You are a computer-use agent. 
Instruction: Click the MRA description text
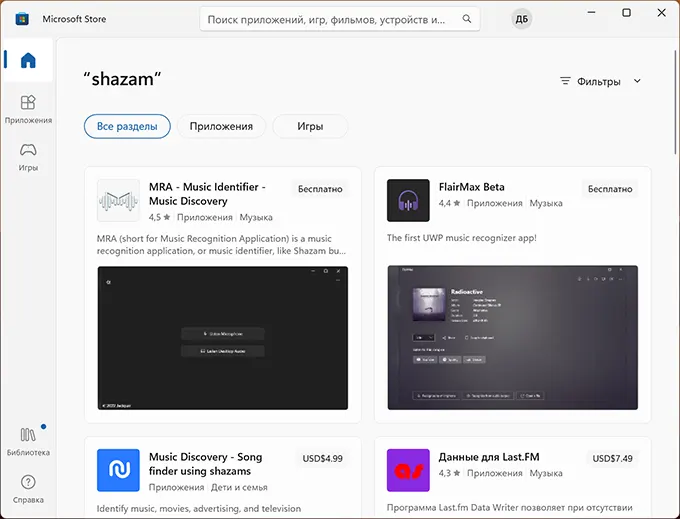pyautogui.click(x=221, y=245)
